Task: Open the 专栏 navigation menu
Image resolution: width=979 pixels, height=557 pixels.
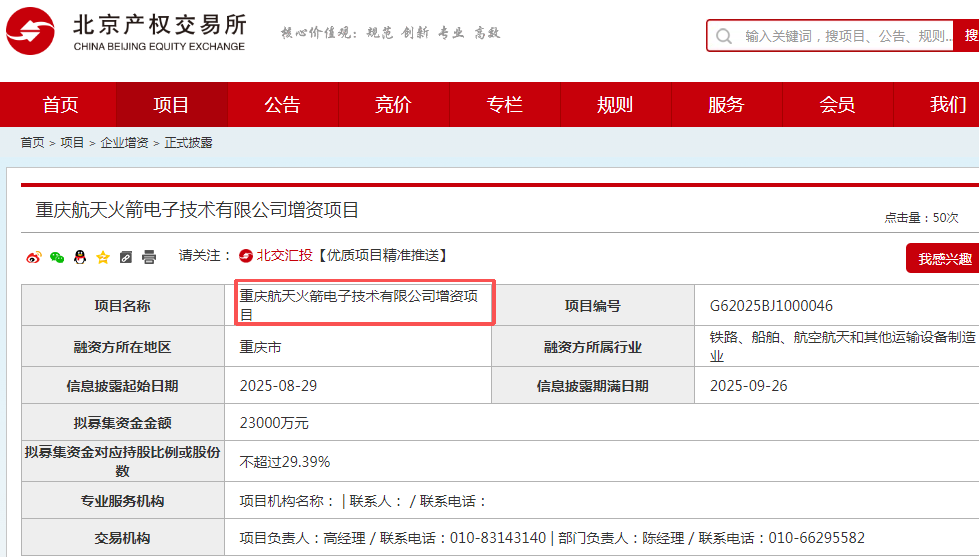Action: [x=504, y=104]
